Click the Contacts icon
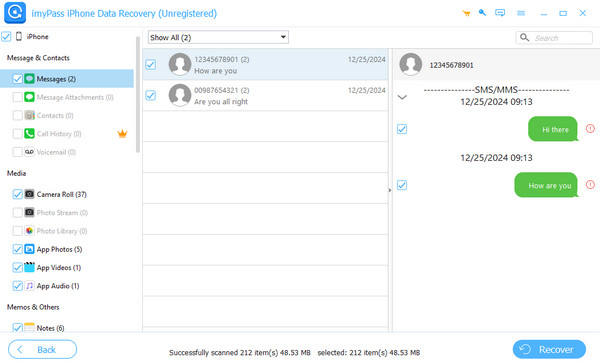600x364 pixels. tap(29, 115)
